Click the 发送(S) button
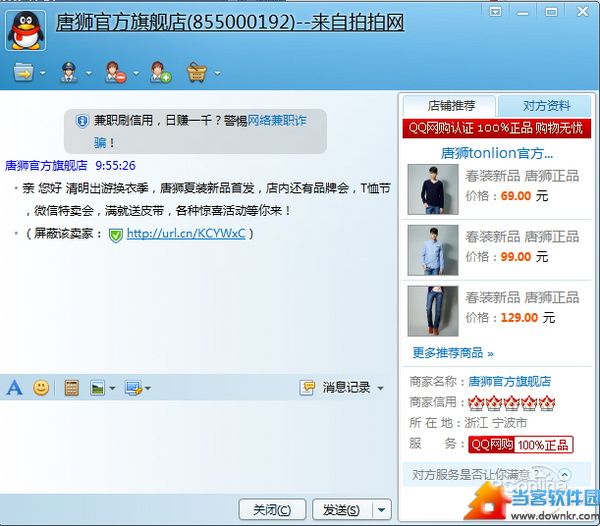 (342, 510)
